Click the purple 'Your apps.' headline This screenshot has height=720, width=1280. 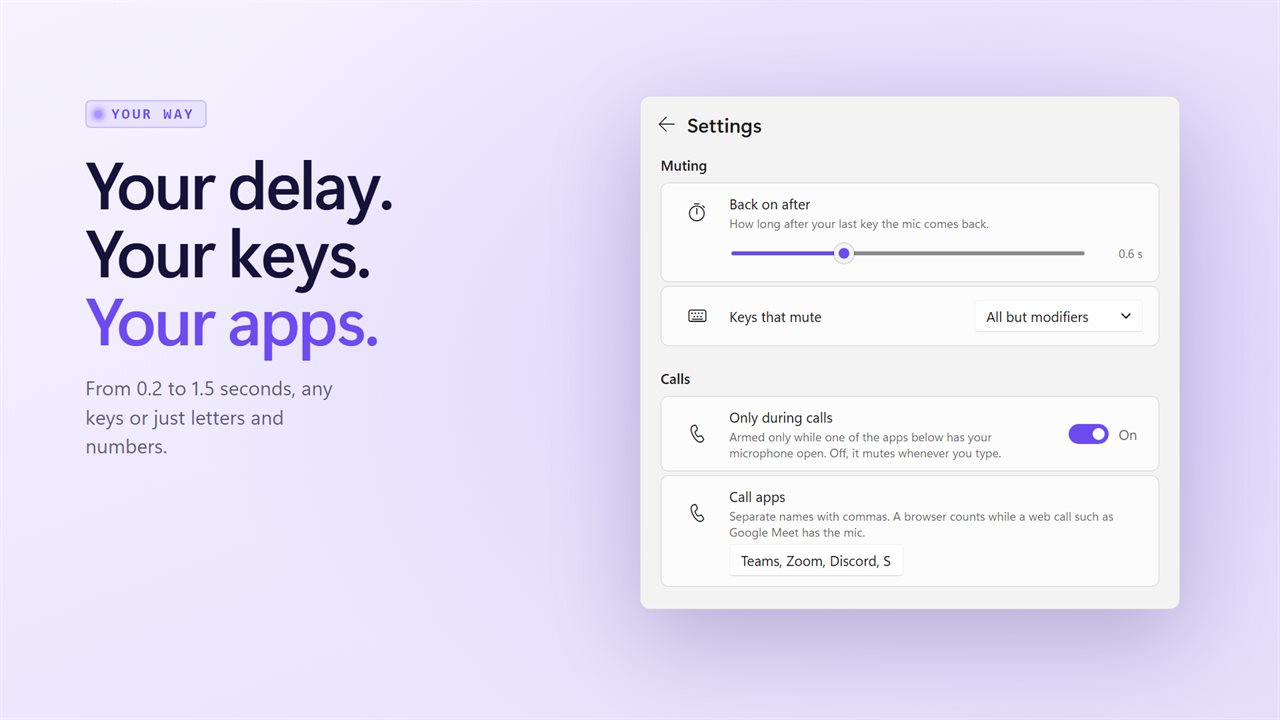click(232, 323)
